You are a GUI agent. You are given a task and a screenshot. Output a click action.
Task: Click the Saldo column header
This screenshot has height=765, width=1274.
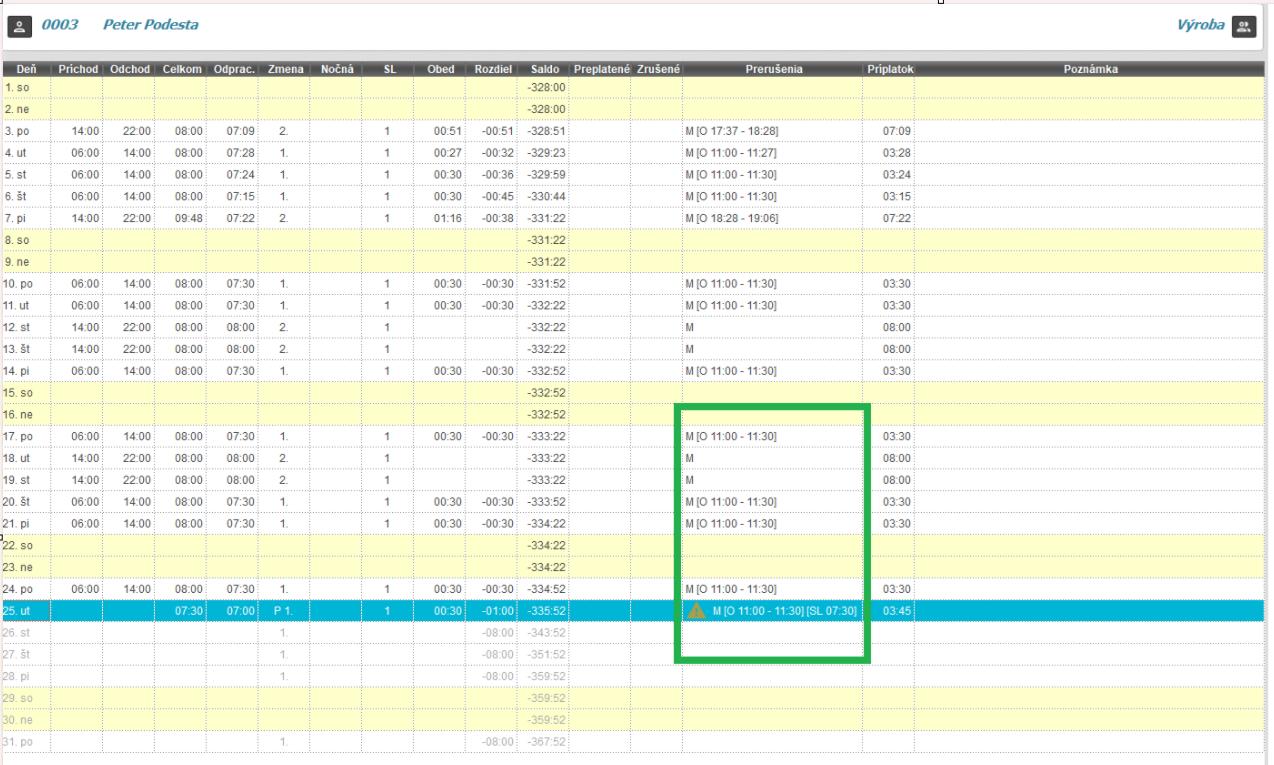pyautogui.click(x=544, y=69)
